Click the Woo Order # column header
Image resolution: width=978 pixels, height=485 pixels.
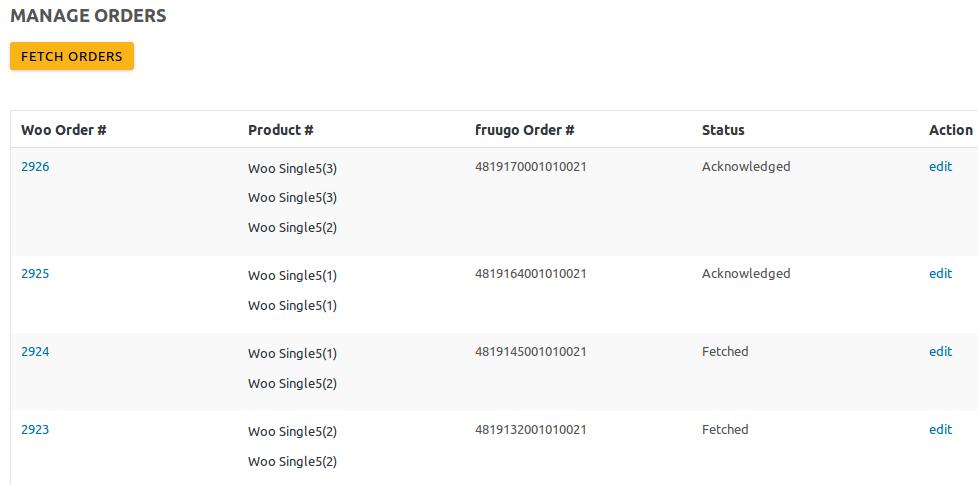click(64, 130)
